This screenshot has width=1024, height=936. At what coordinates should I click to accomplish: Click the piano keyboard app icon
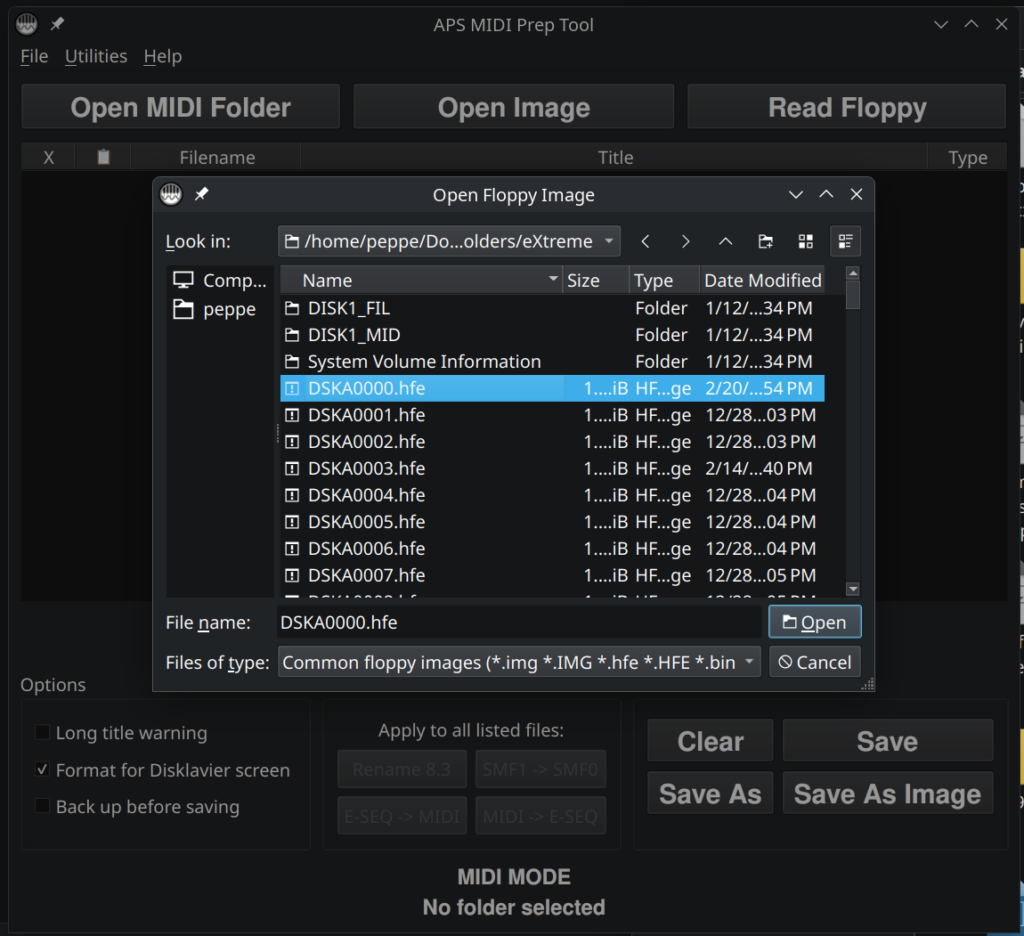(x=26, y=23)
